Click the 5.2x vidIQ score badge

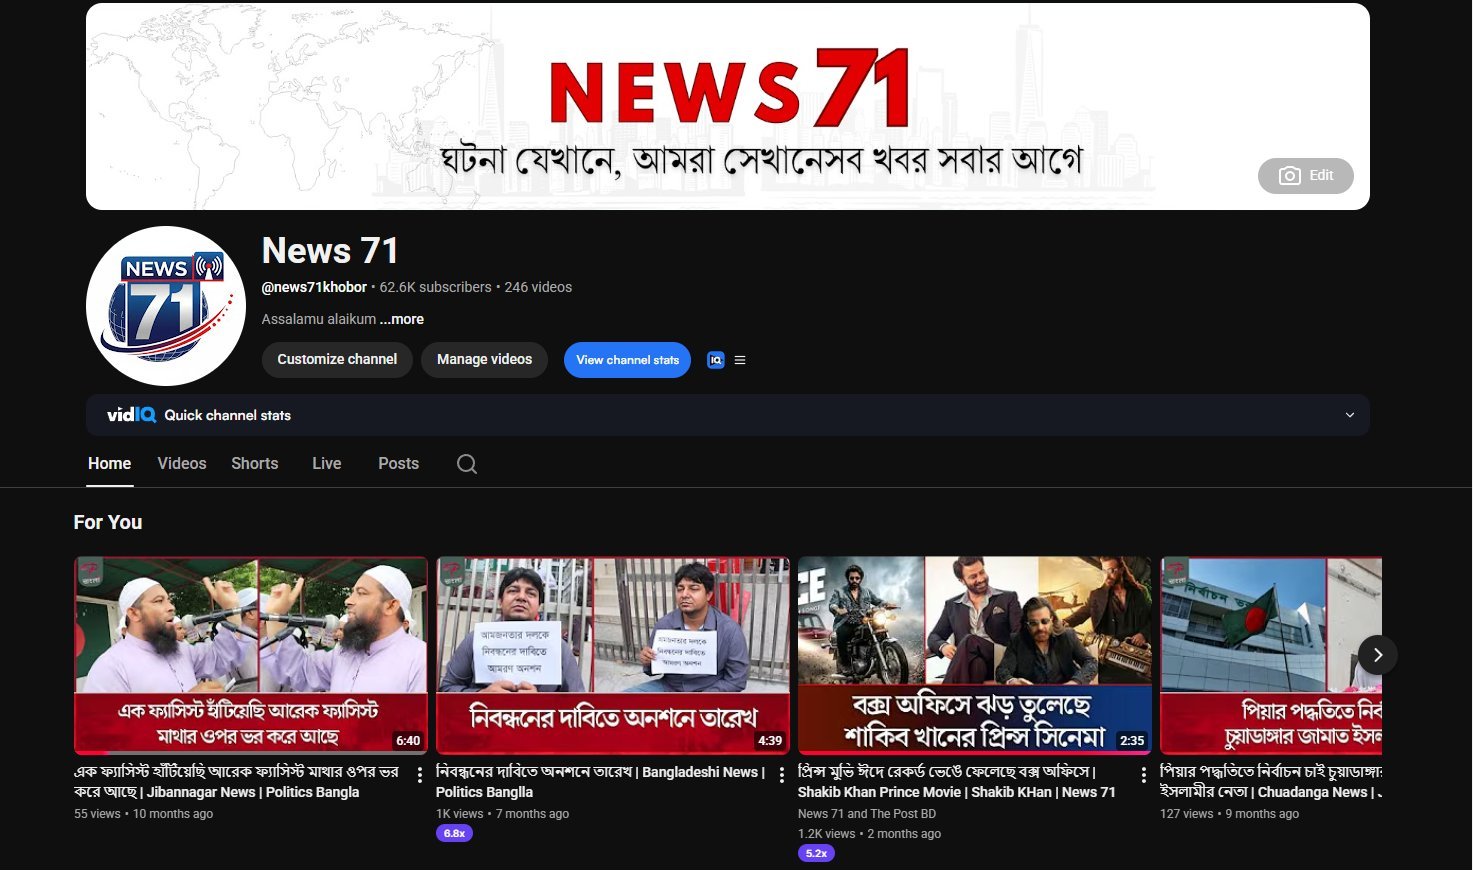(816, 853)
